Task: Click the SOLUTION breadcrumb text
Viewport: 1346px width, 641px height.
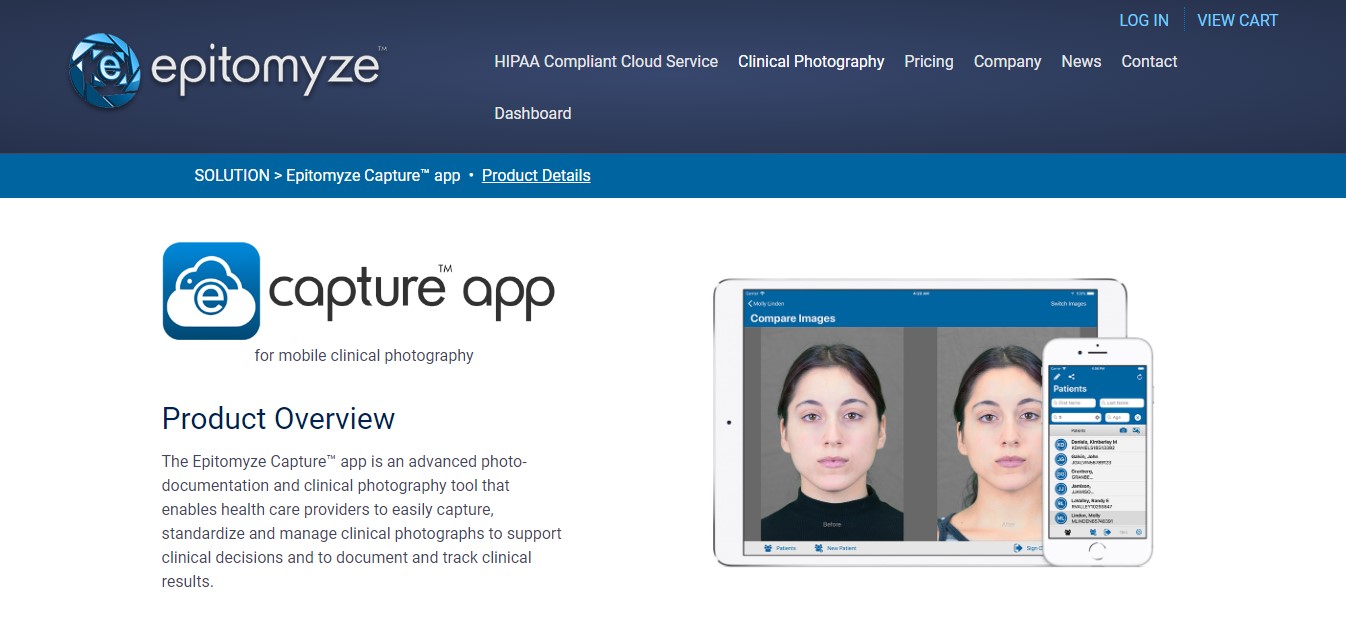Action: click(x=232, y=175)
